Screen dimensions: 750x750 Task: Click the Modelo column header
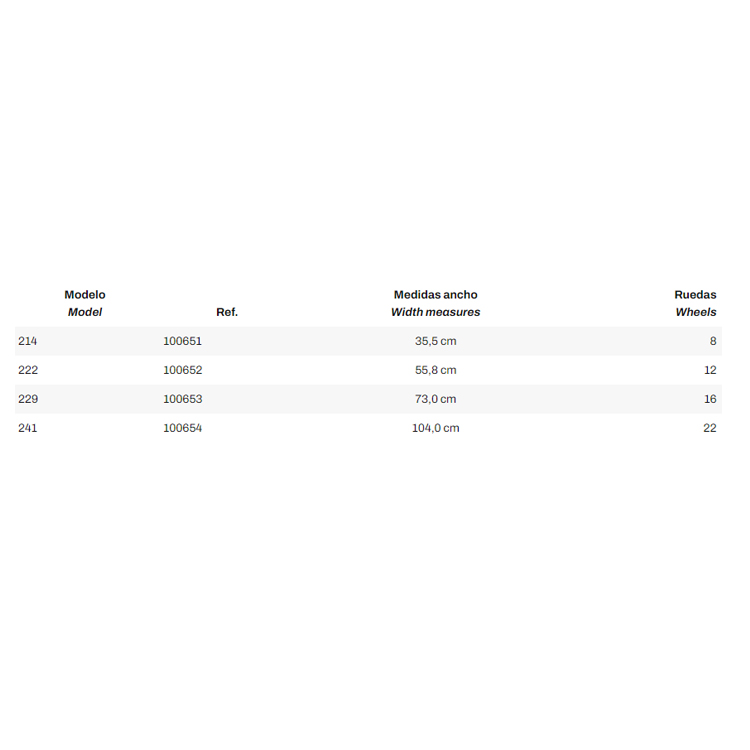coord(85,303)
